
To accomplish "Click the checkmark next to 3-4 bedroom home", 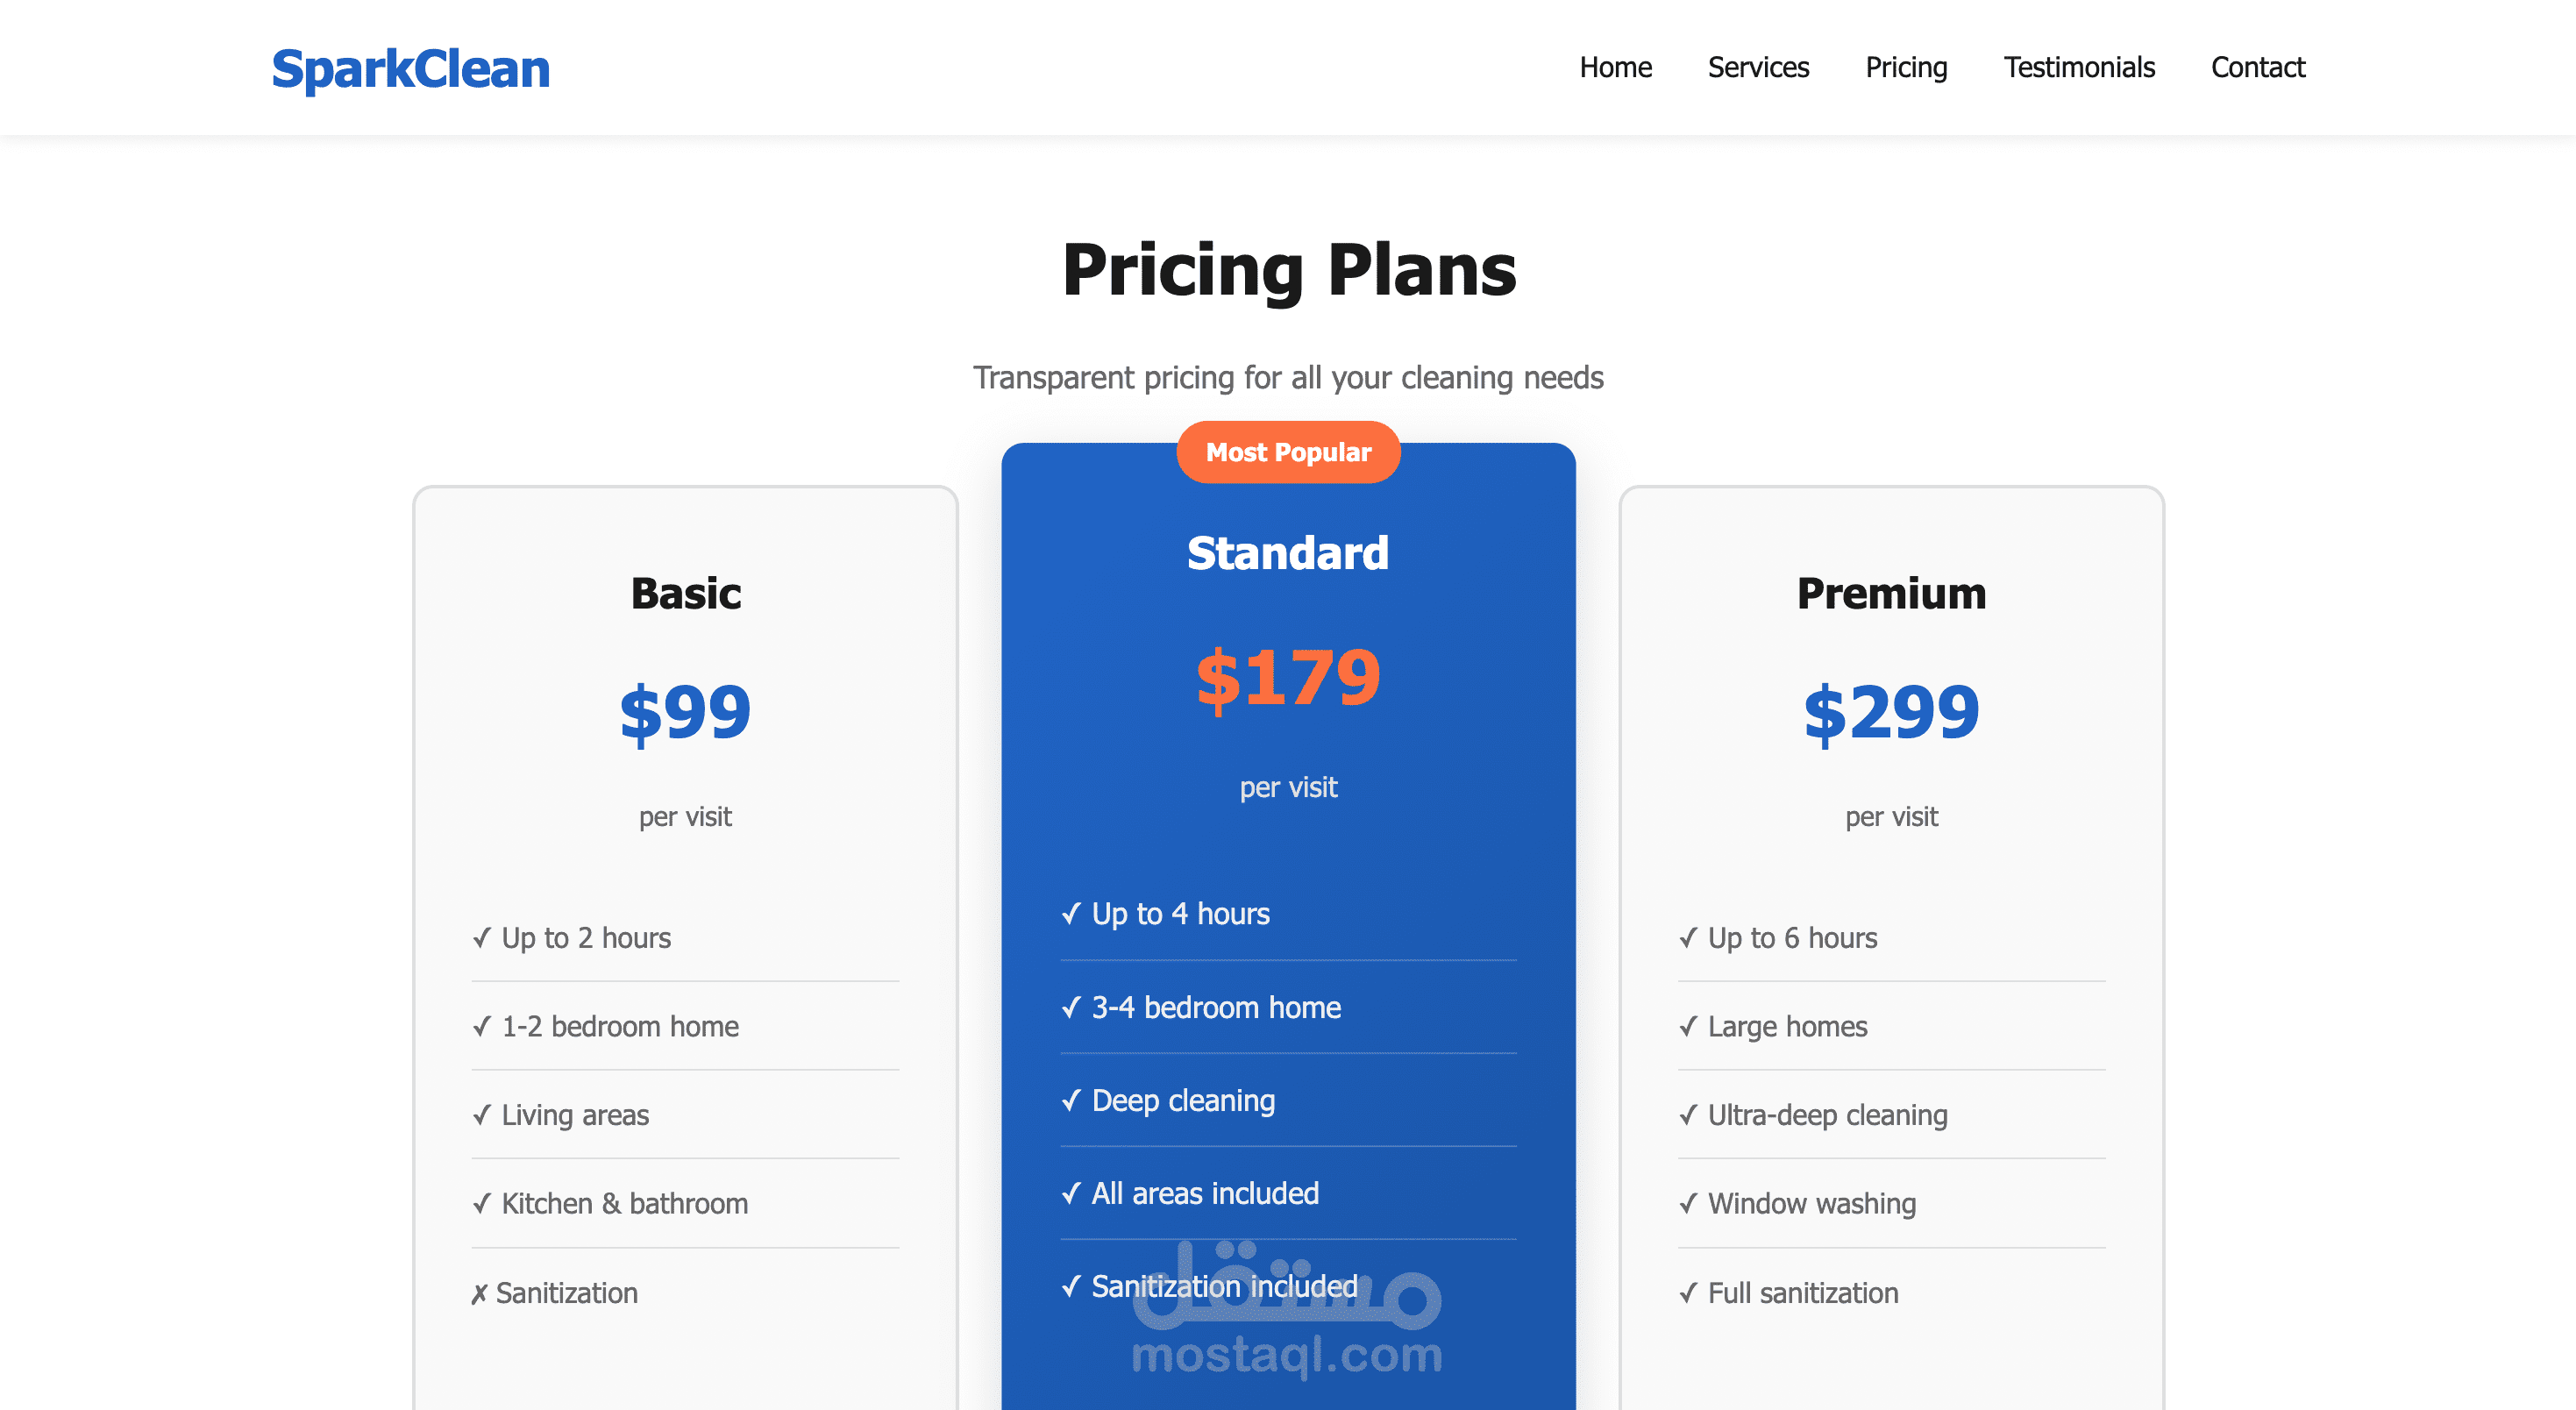I will tap(1071, 1007).
